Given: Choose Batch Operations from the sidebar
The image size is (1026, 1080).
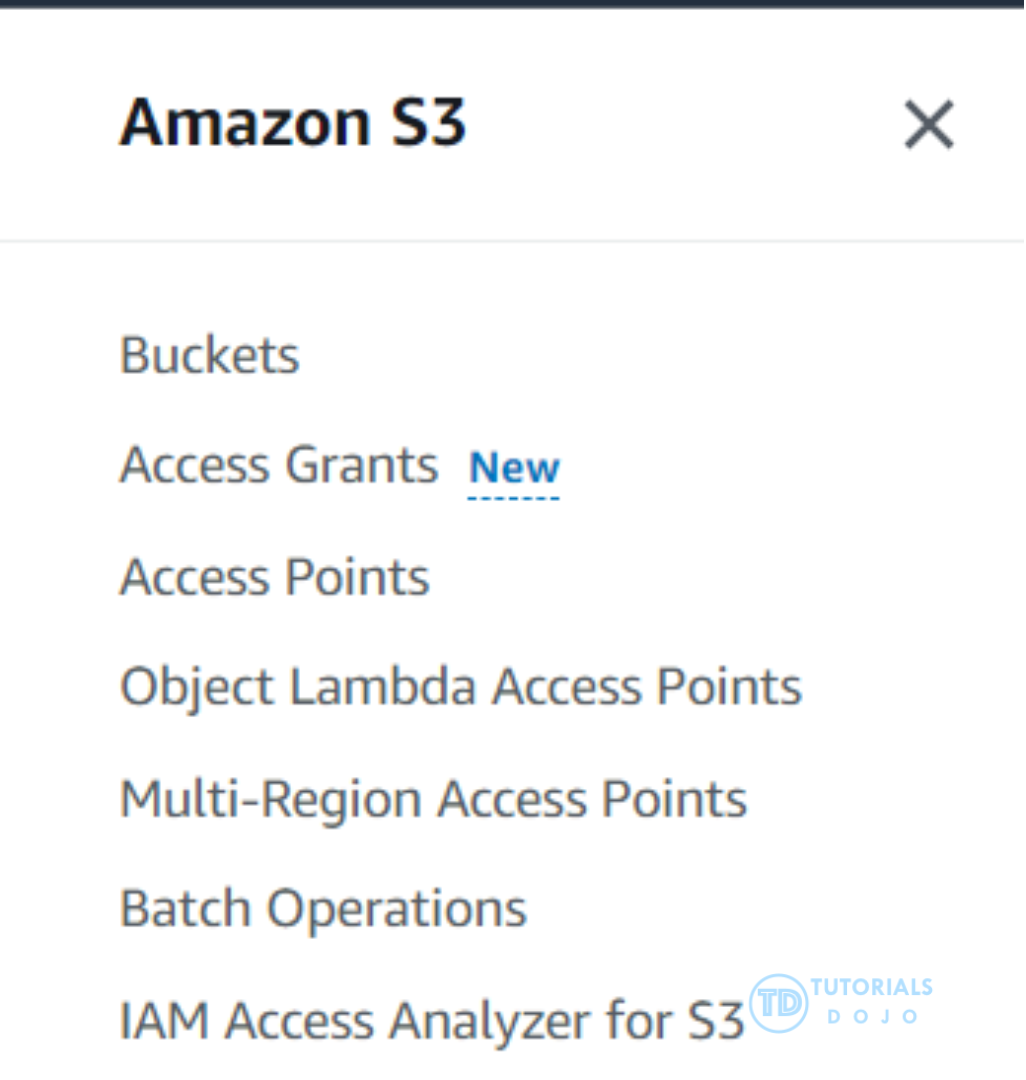Looking at the screenshot, I should tap(323, 909).
